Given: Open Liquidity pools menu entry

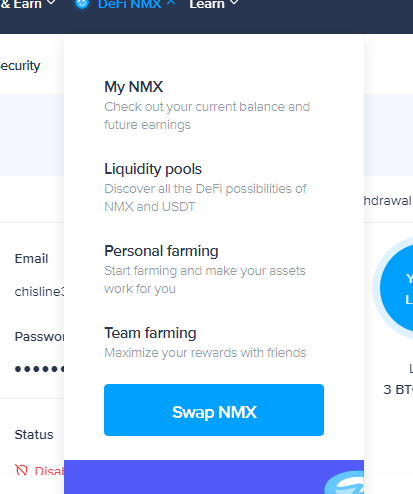Looking at the screenshot, I should [x=205, y=187].
